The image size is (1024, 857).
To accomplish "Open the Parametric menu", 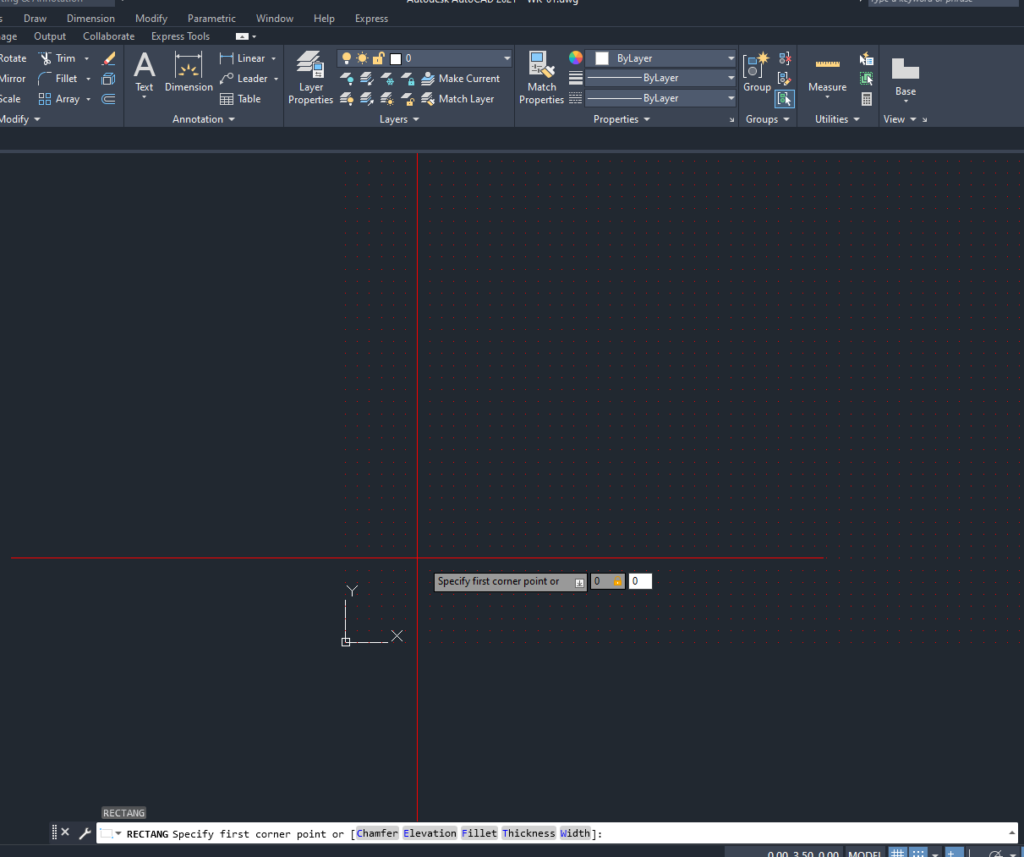I will click(x=212, y=18).
